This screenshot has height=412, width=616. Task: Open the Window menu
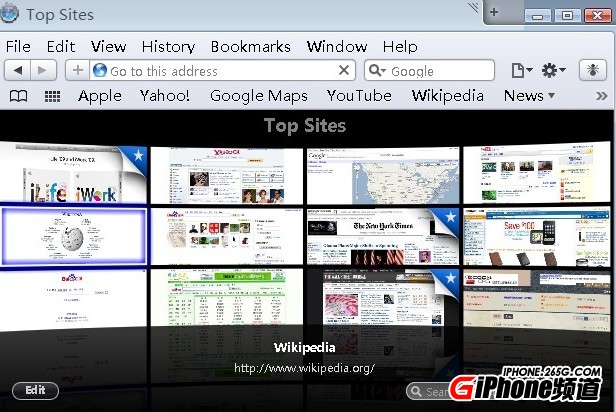337,46
